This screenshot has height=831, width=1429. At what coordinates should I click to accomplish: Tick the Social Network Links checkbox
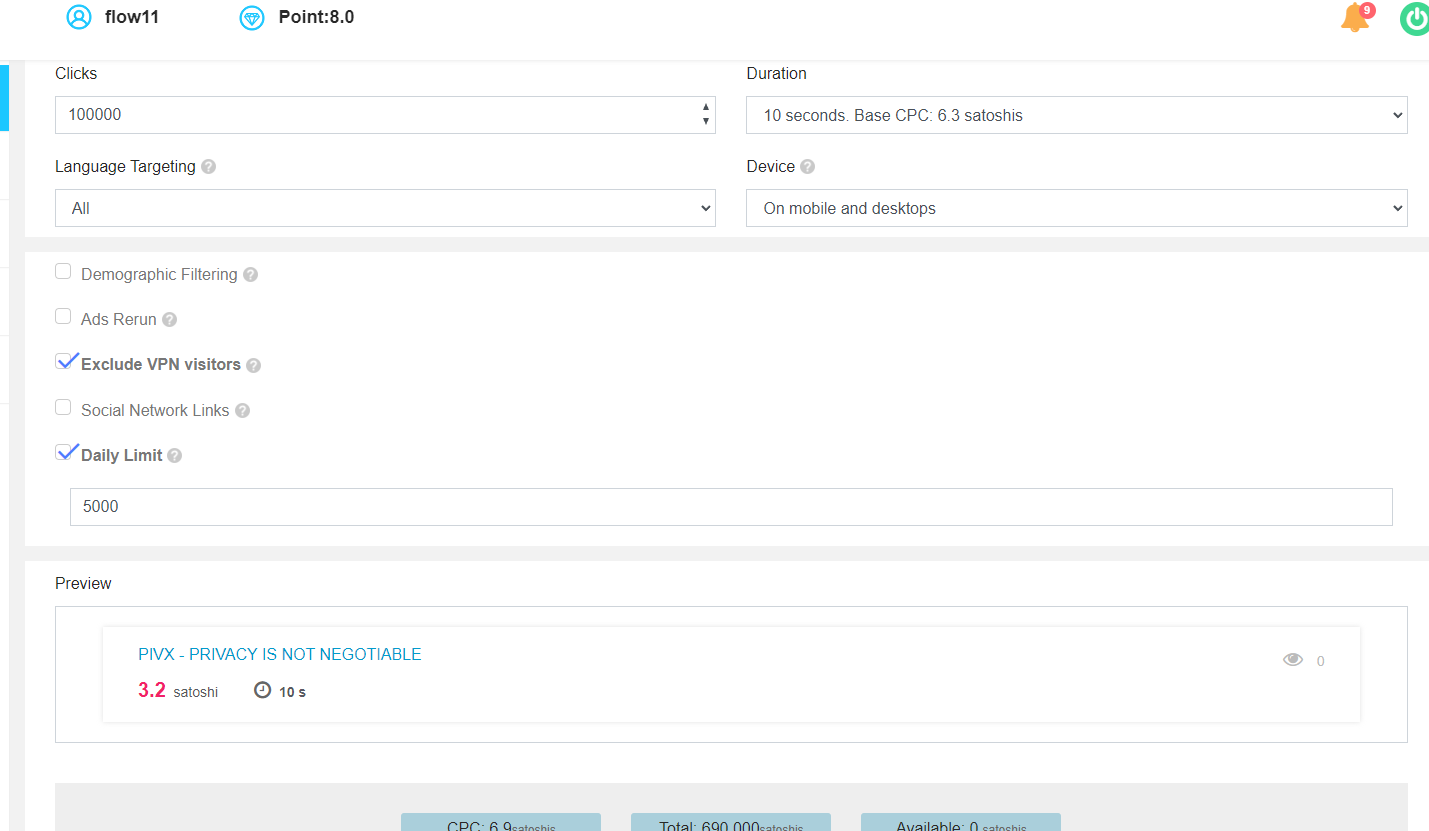click(x=63, y=408)
